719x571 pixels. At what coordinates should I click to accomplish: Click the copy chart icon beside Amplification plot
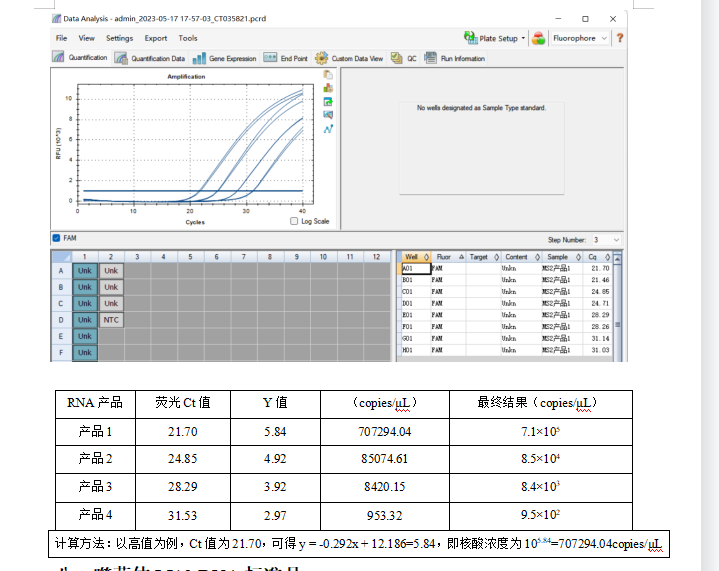coord(328,75)
